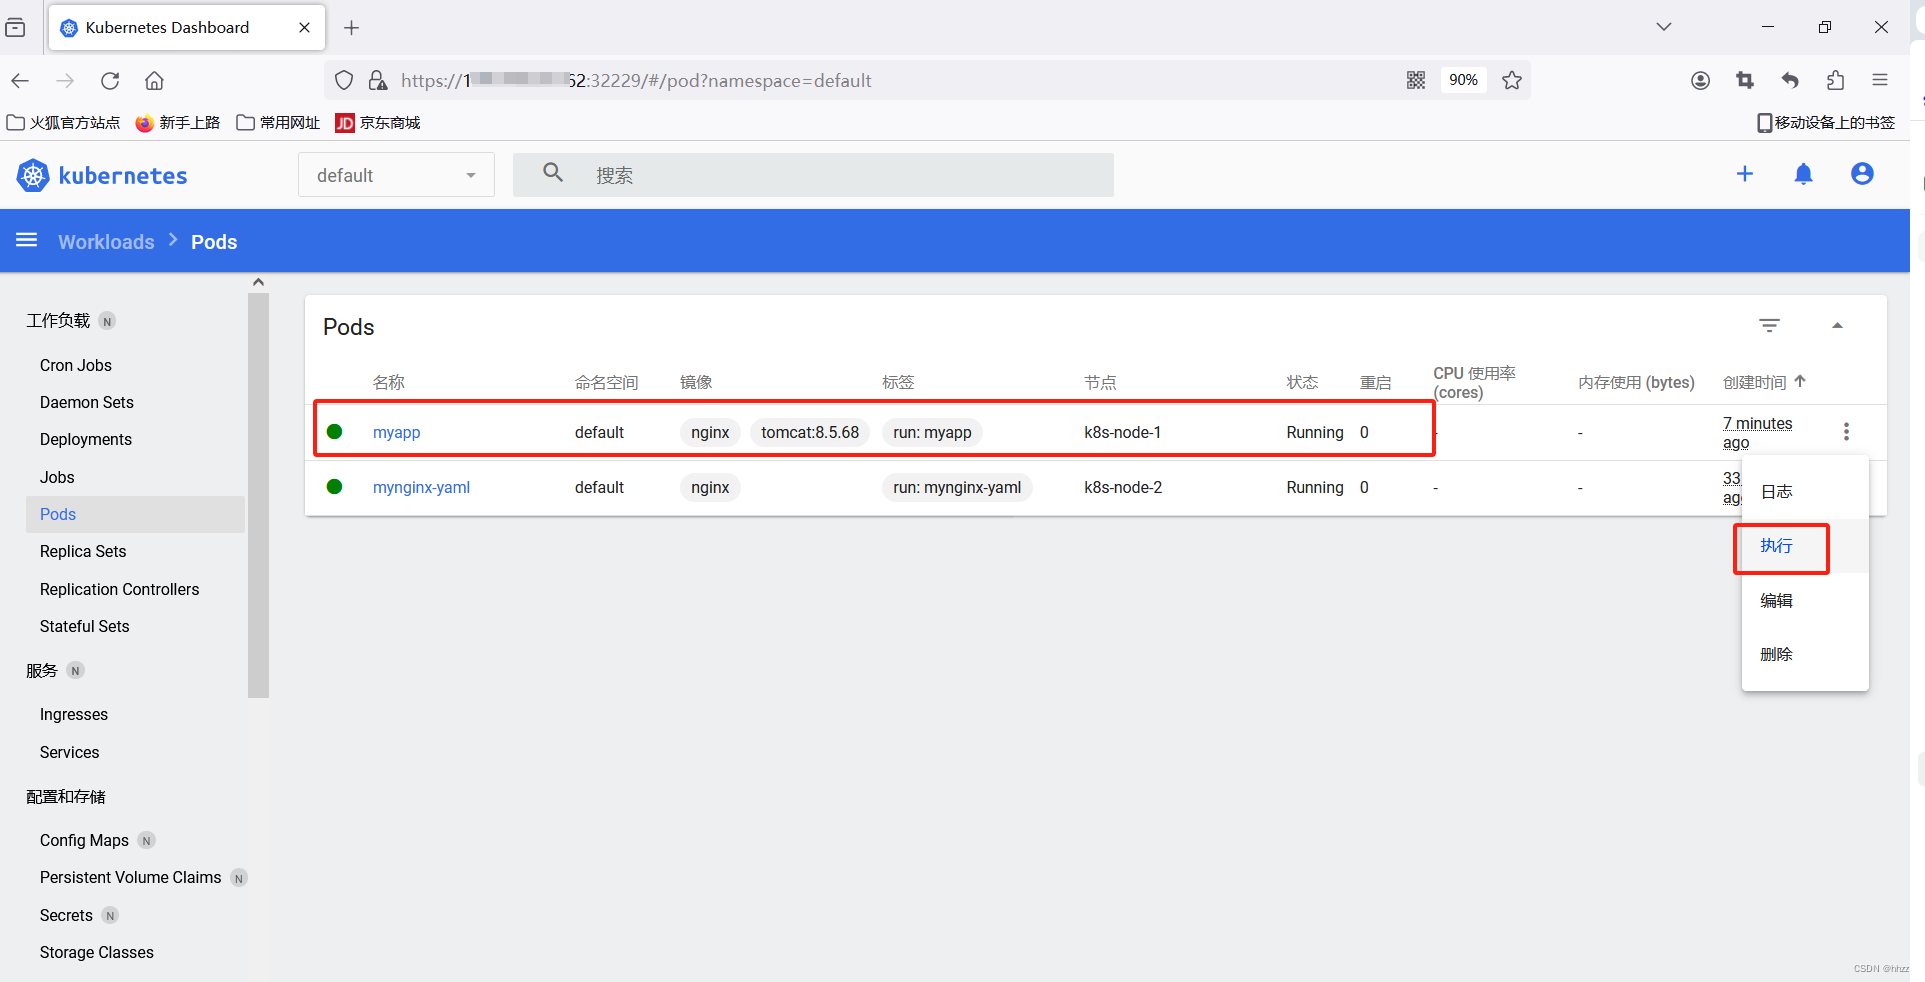Bookmark this page with star icon
Viewport: 1925px width, 982px height.
(1512, 80)
